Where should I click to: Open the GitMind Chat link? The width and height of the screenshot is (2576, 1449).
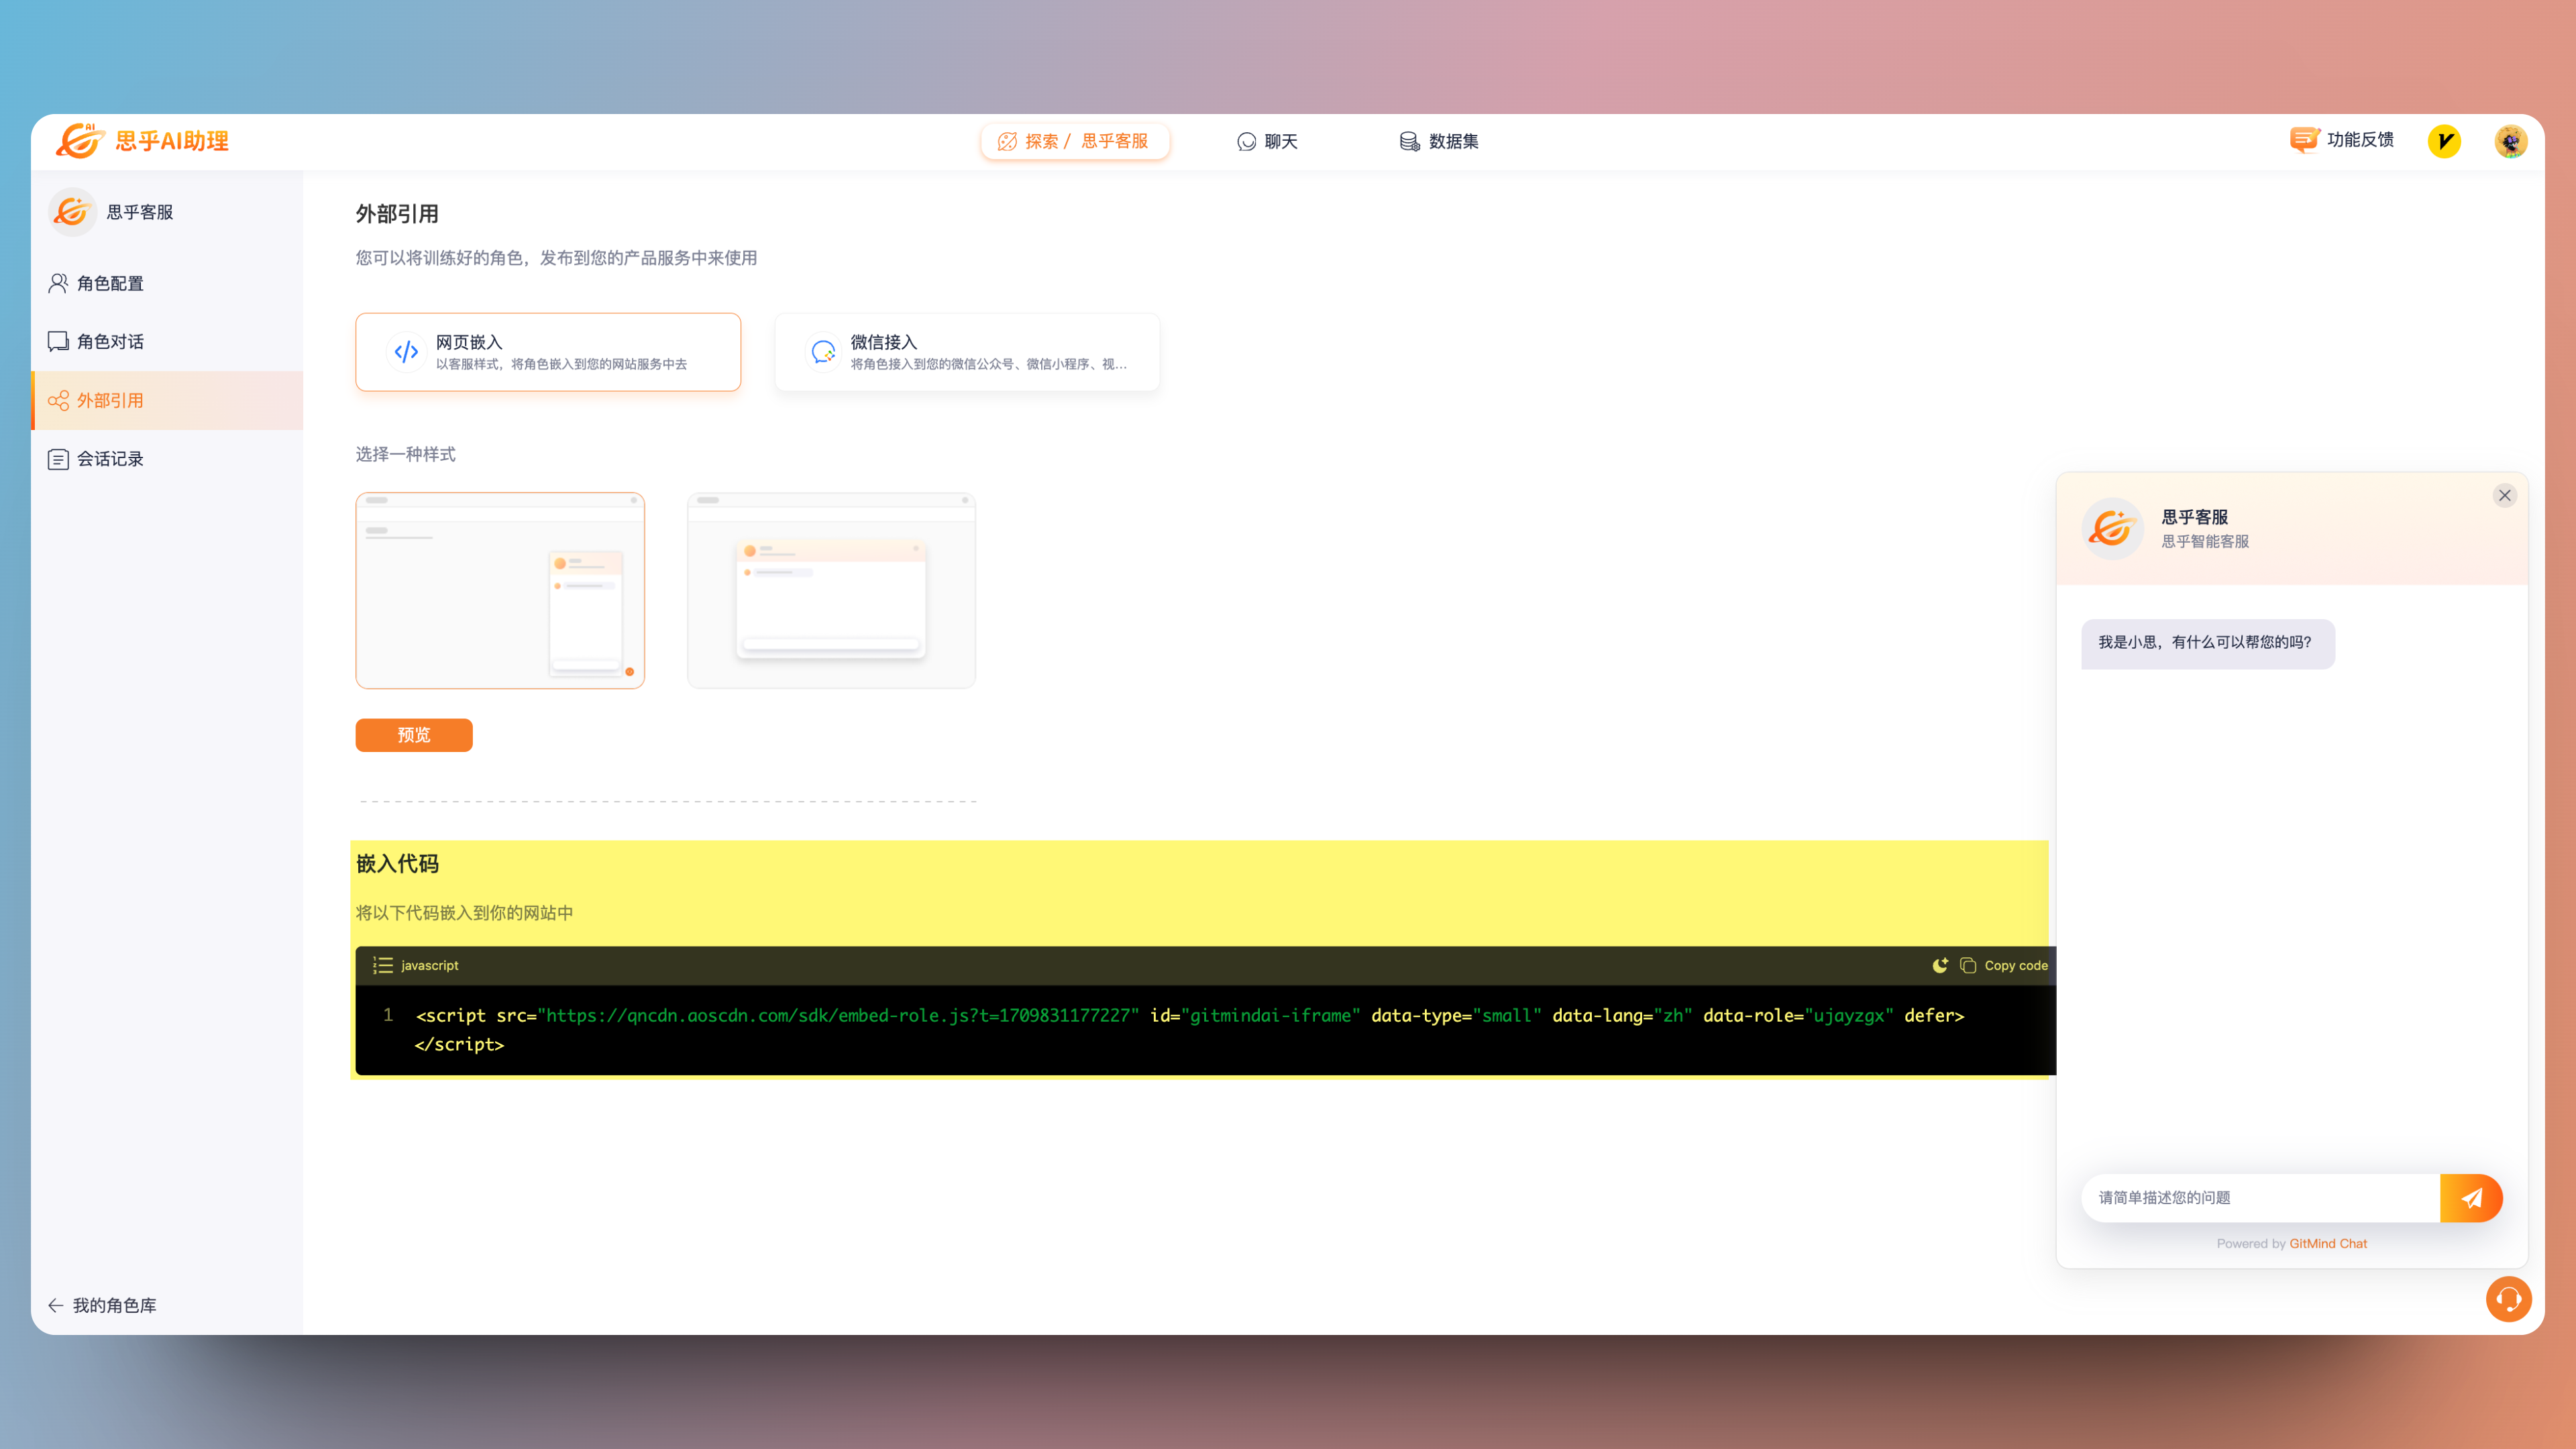pos(2328,1243)
